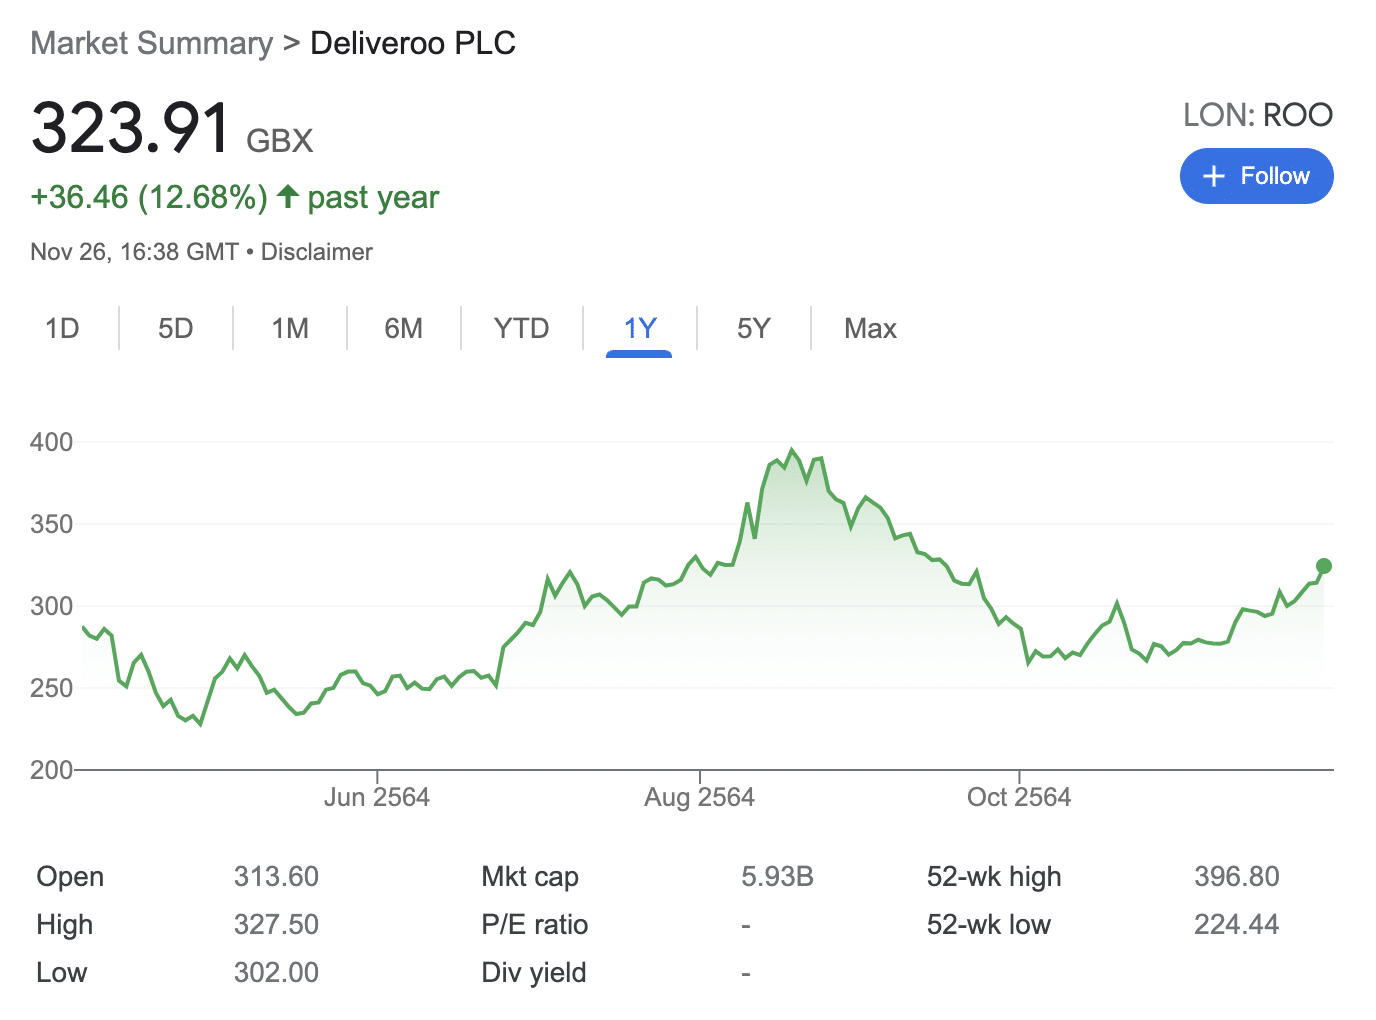Viewport: 1376px width, 1020px height.
Task: Open the Disclaimer link
Action: click(x=316, y=252)
